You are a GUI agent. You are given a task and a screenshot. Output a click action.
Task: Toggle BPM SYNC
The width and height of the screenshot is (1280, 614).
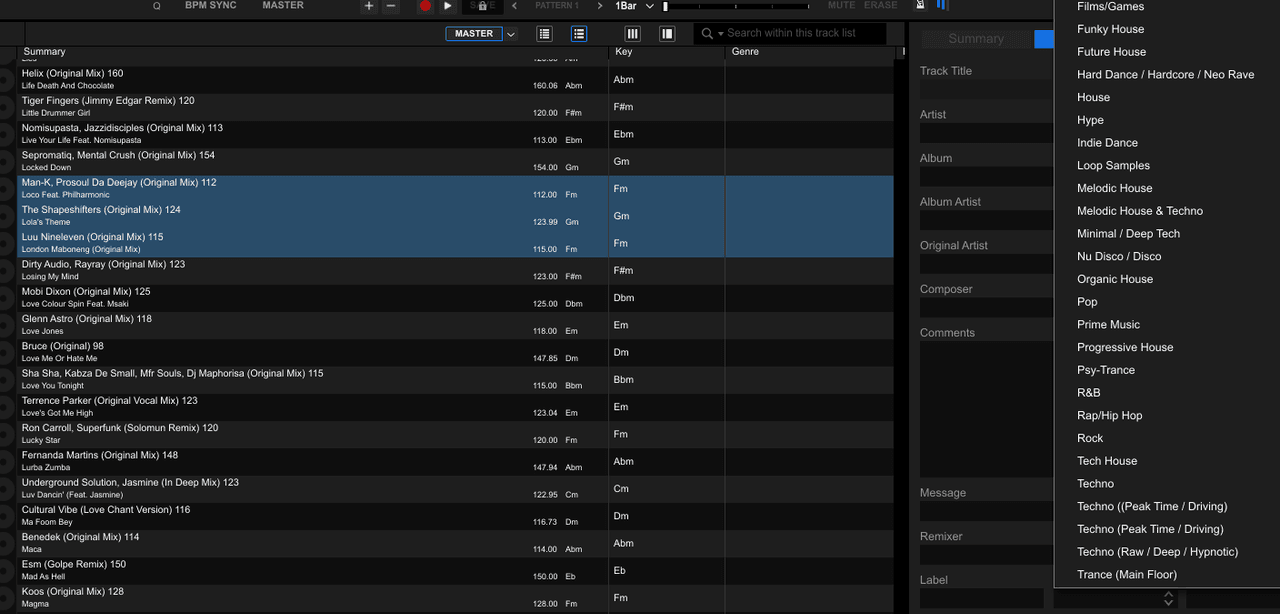(211, 6)
